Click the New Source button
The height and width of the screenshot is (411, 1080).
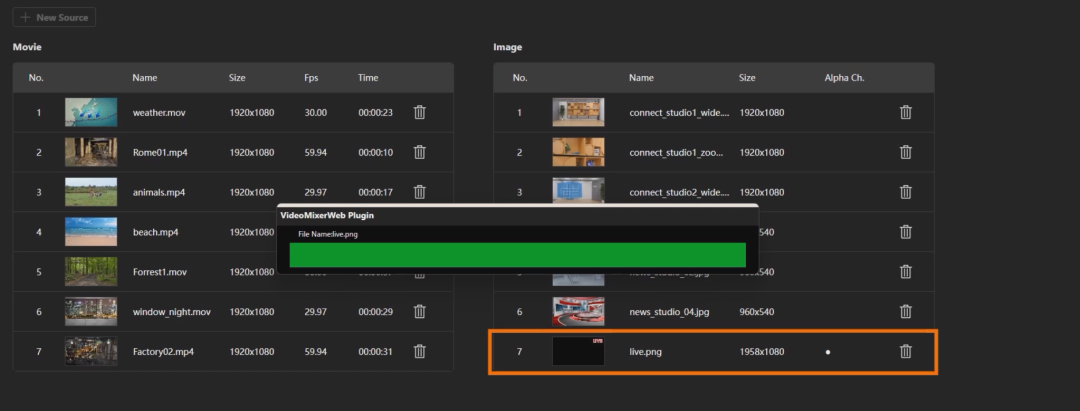pyautogui.click(x=54, y=17)
